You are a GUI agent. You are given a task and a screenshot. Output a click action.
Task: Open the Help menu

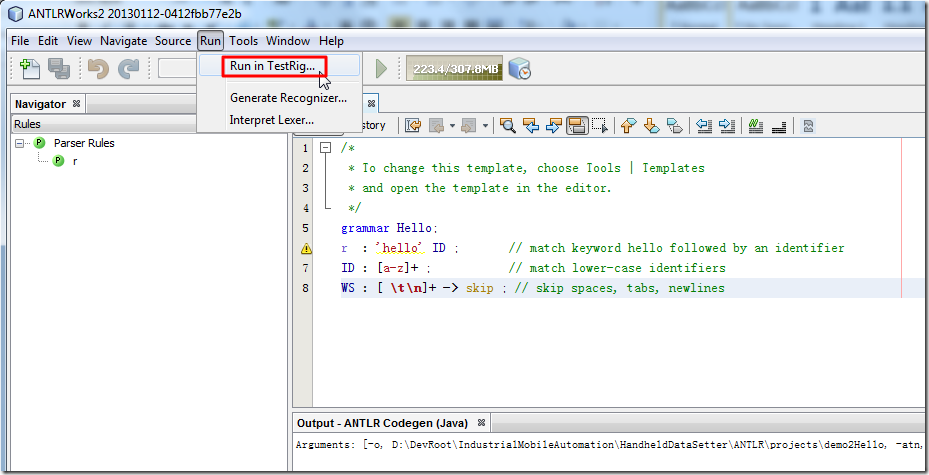point(331,41)
